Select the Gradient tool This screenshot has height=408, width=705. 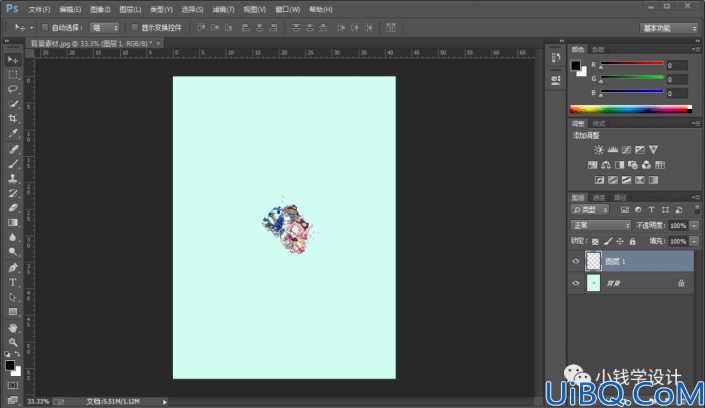pyautogui.click(x=13, y=223)
